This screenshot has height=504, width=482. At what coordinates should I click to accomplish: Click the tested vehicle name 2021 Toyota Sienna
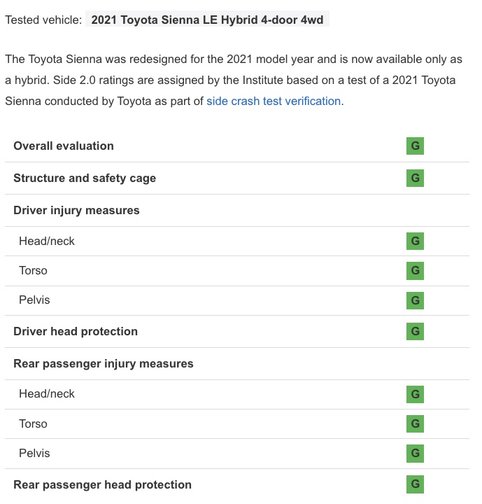point(207,20)
